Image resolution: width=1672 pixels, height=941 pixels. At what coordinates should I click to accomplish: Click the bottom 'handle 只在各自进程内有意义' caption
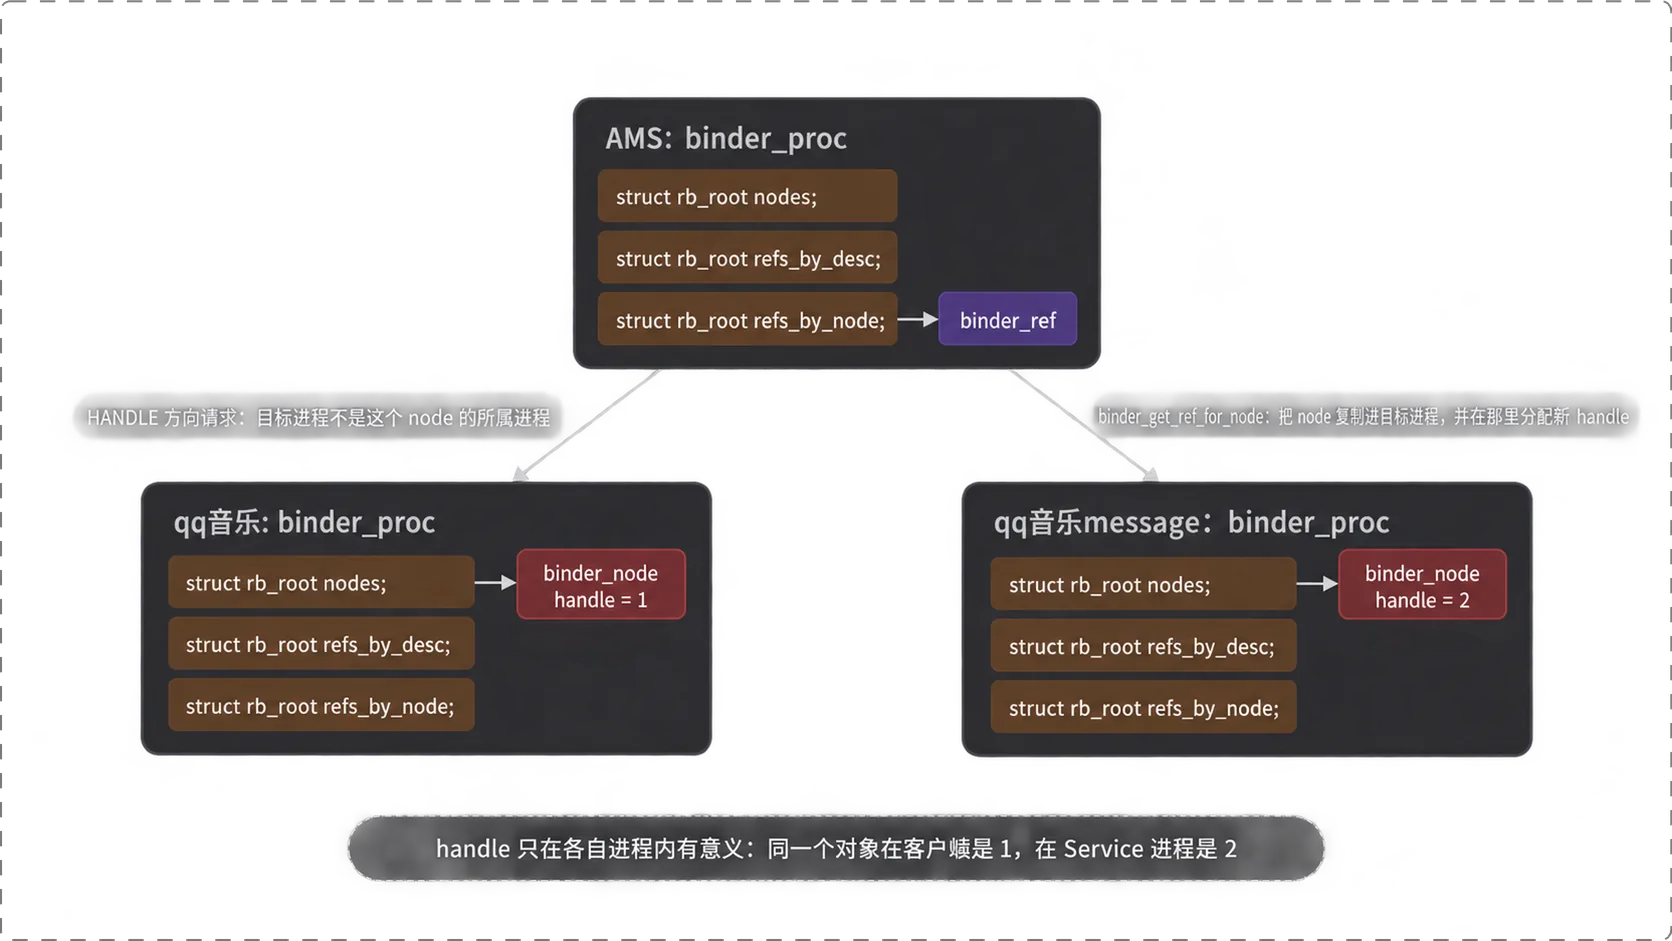[x=836, y=848]
